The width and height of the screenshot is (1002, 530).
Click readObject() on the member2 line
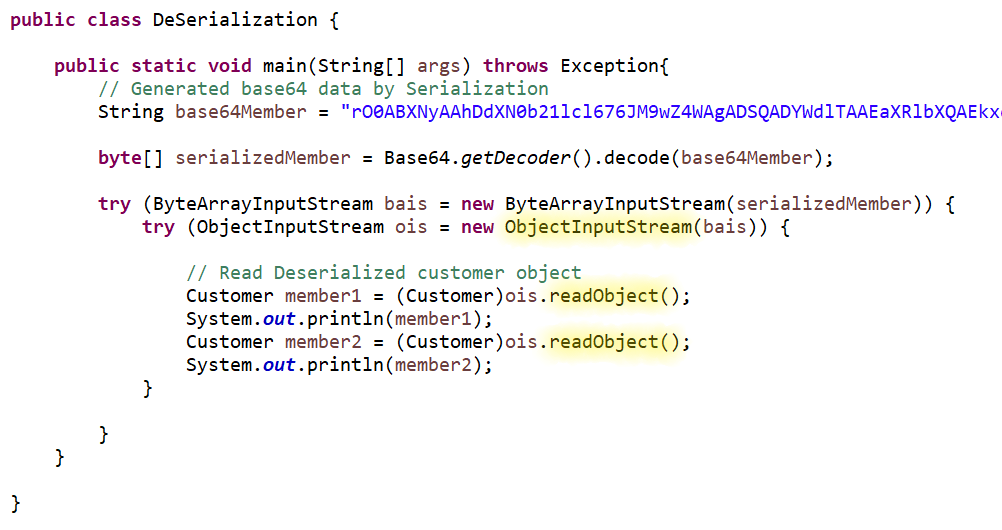click(x=613, y=342)
